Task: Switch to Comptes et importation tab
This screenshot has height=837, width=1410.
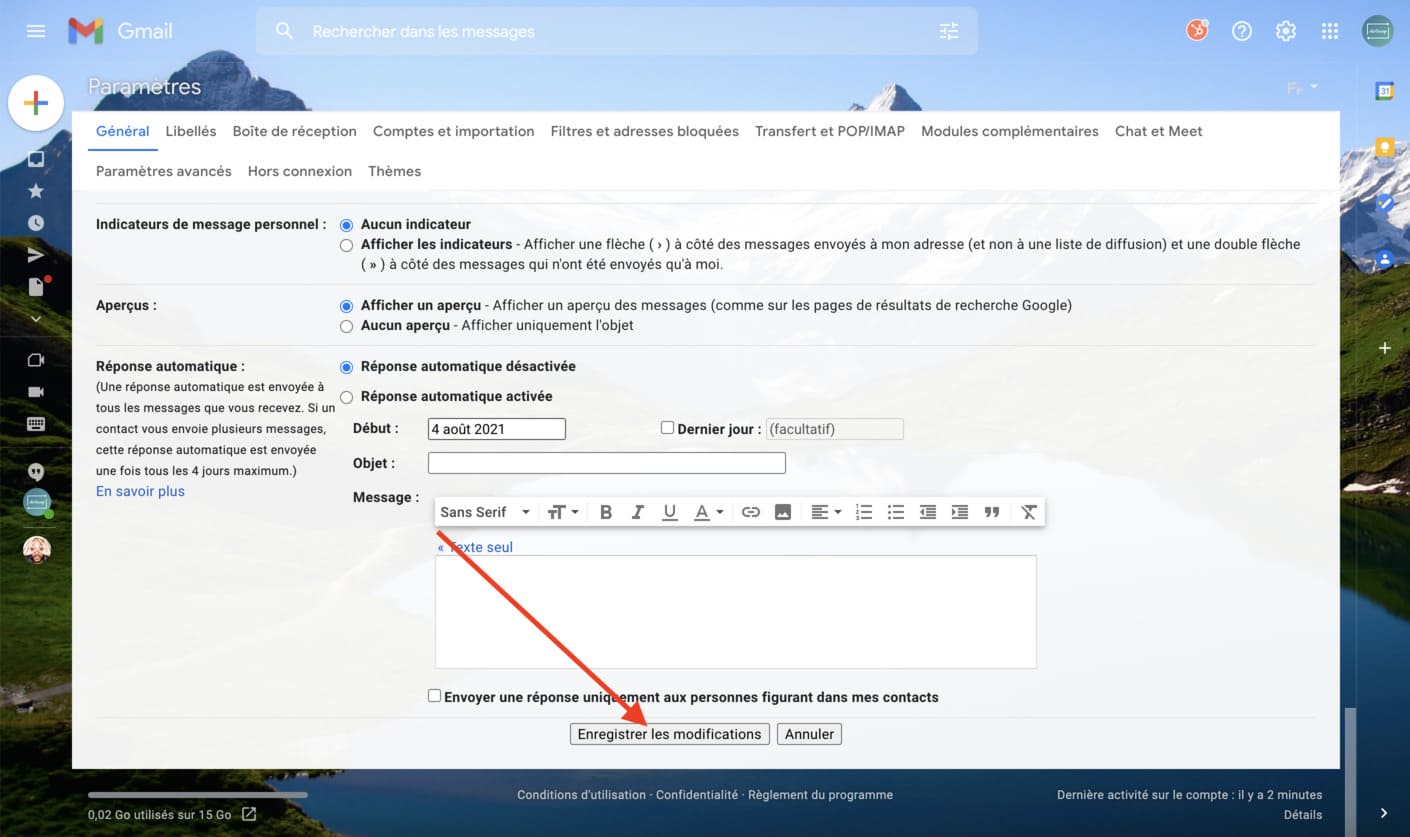Action: [x=454, y=131]
